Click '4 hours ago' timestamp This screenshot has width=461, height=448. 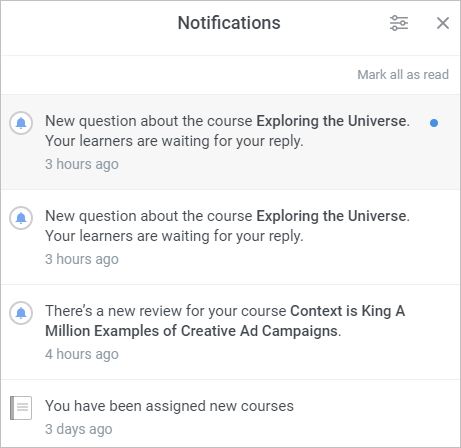(x=82, y=354)
